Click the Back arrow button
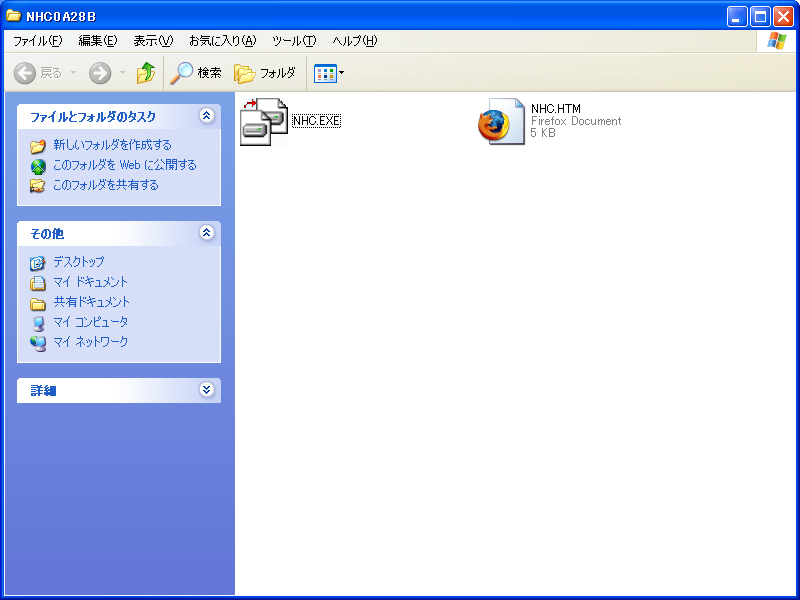 (x=26, y=73)
